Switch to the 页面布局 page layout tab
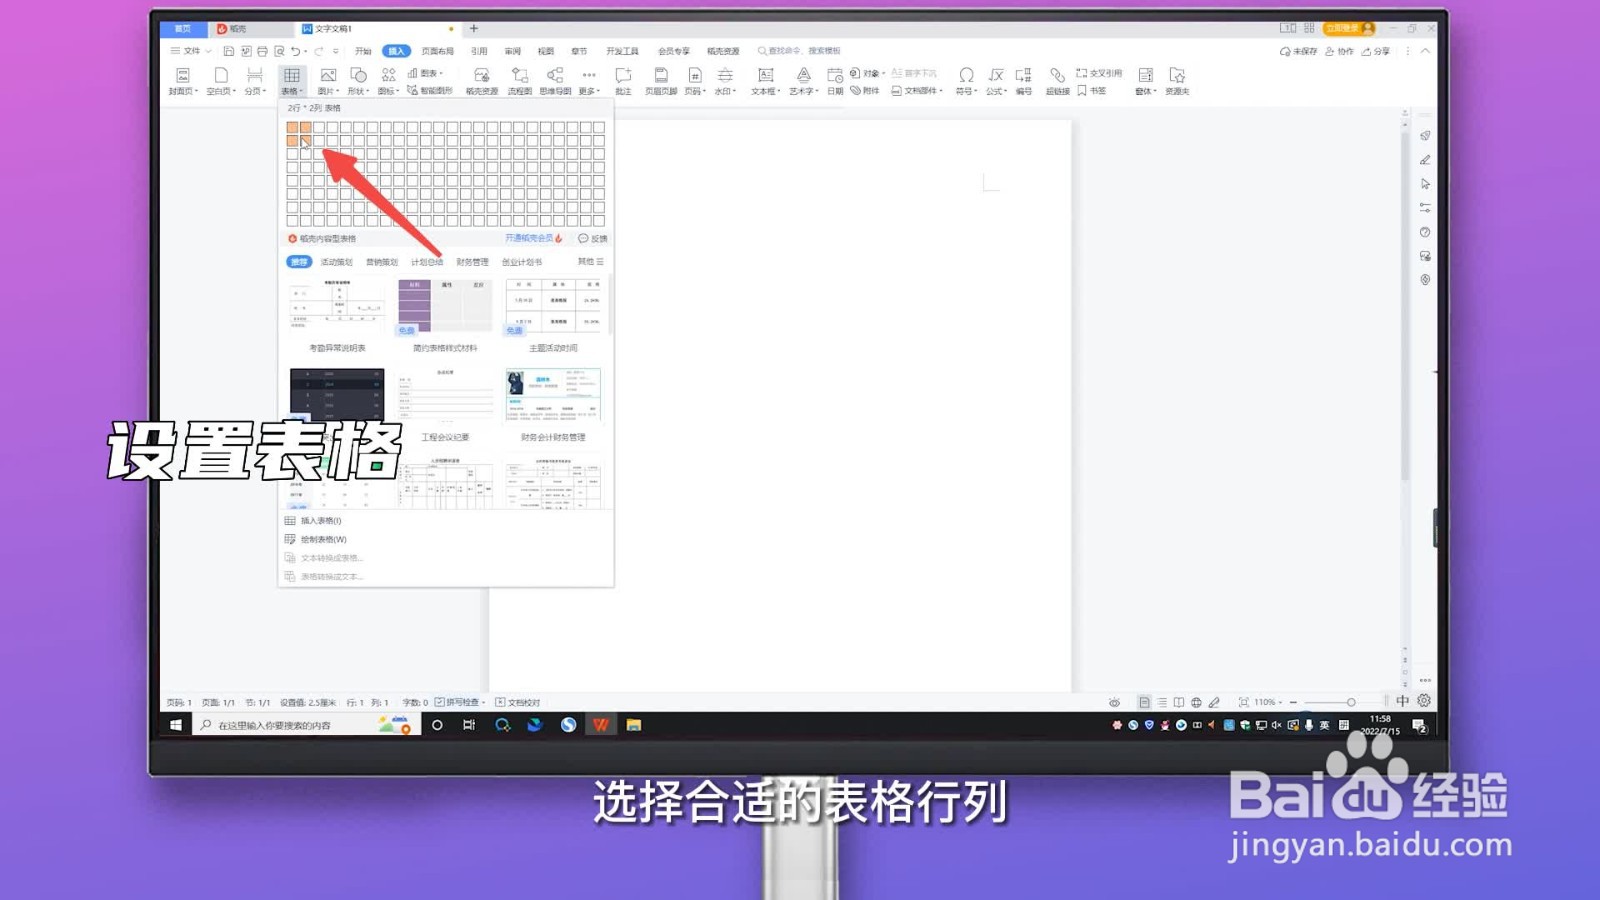This screenshot has height=900, width=1600. tap(438, 51)
